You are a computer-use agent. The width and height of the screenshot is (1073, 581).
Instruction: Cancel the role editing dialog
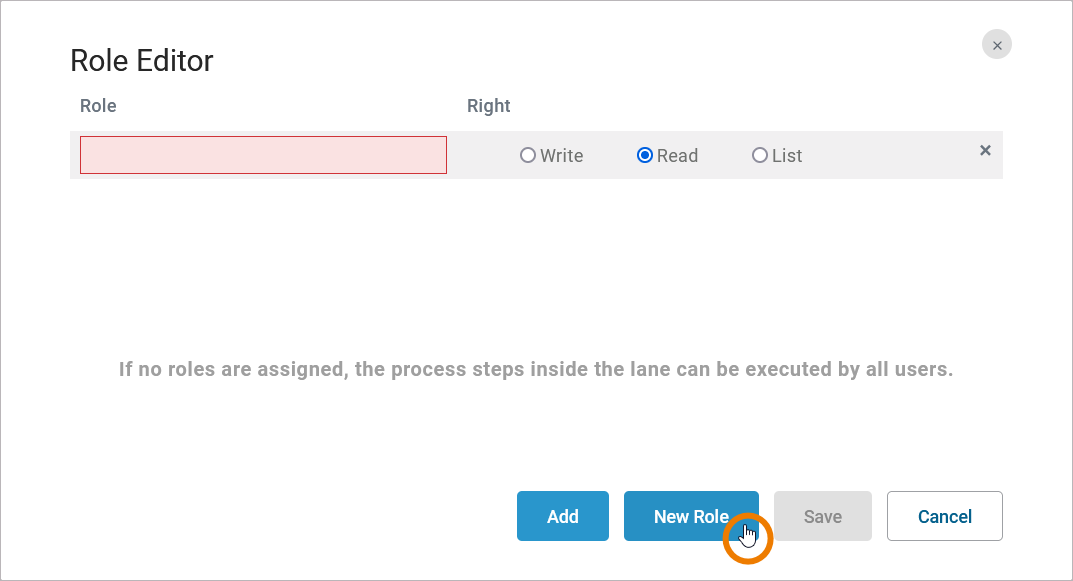[x=944, y=516]
